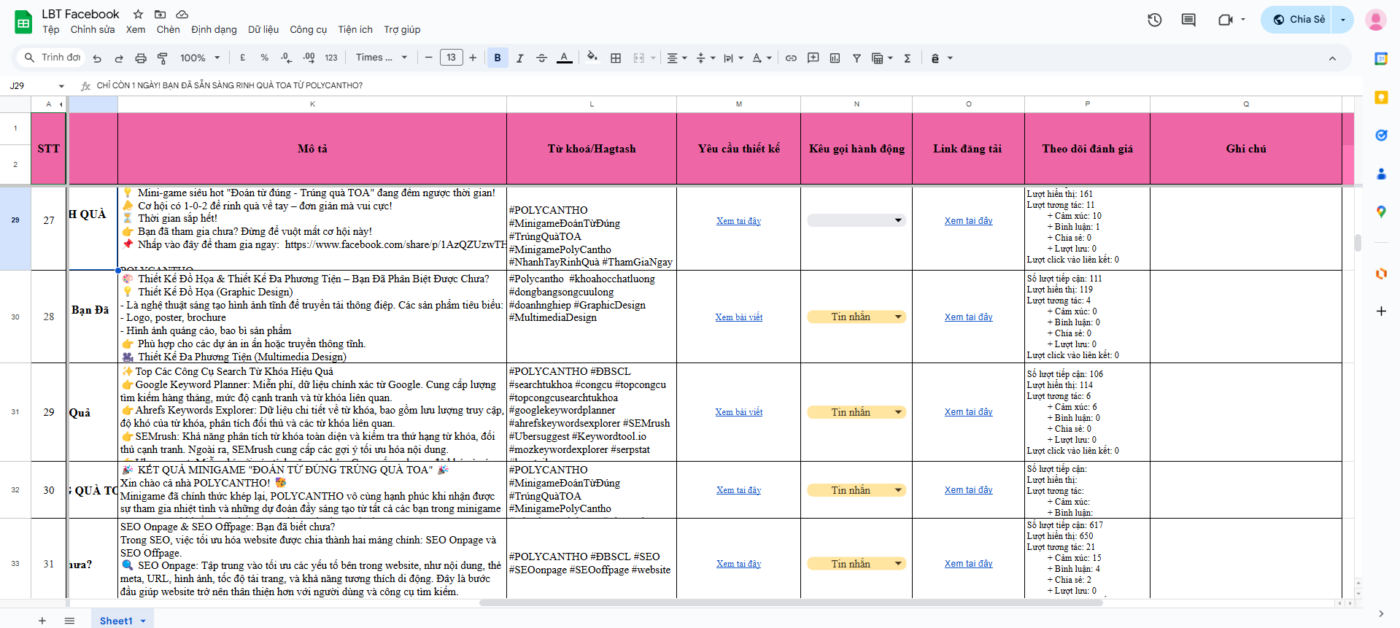Open Maps in the side panel
Screen dimensions: 1400x628
pos(1381,211)
